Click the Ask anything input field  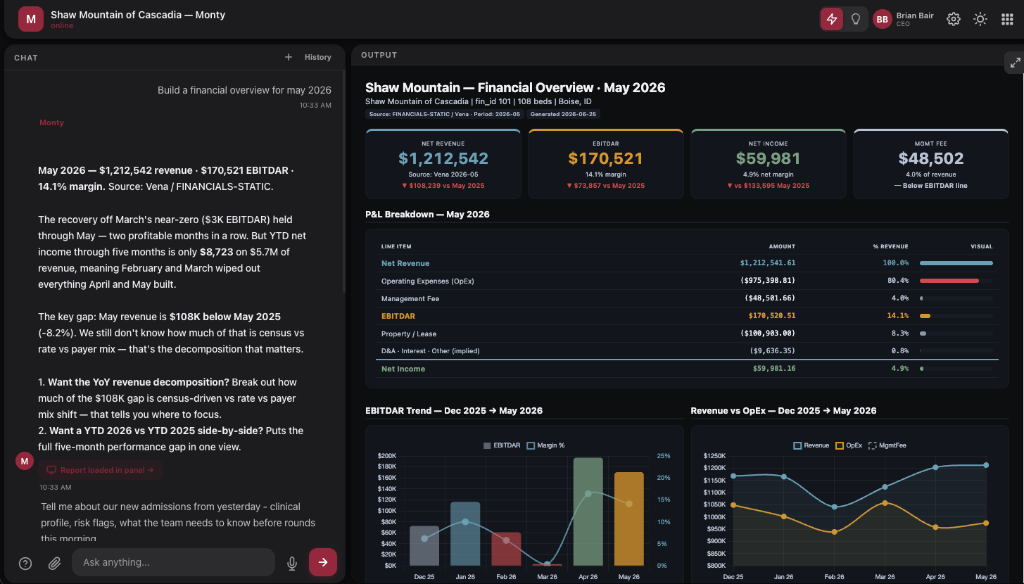coord(173,562)
